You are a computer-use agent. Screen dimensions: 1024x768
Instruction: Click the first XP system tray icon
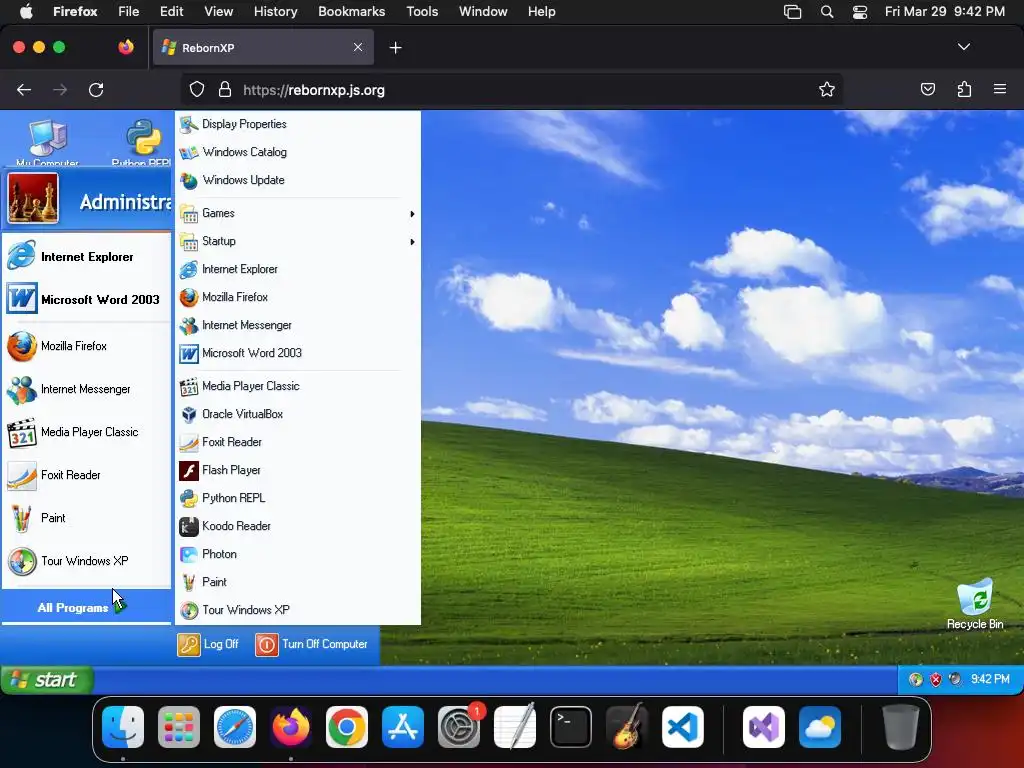(916, 680)
